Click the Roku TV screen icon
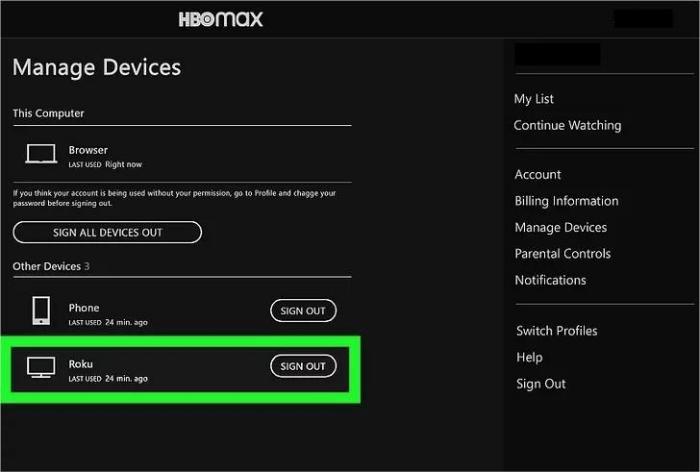 tap(41, 367)
